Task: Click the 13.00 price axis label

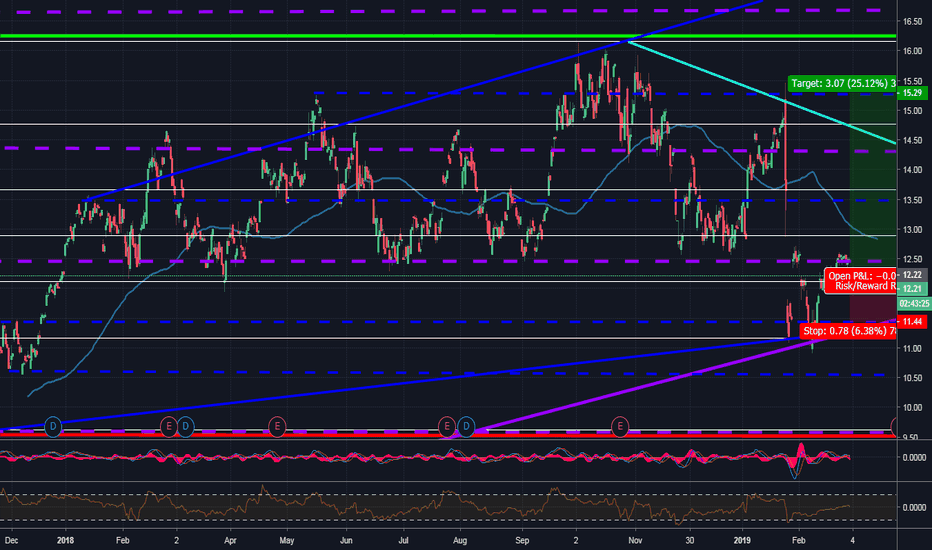Action: click(x=912, y=230)
